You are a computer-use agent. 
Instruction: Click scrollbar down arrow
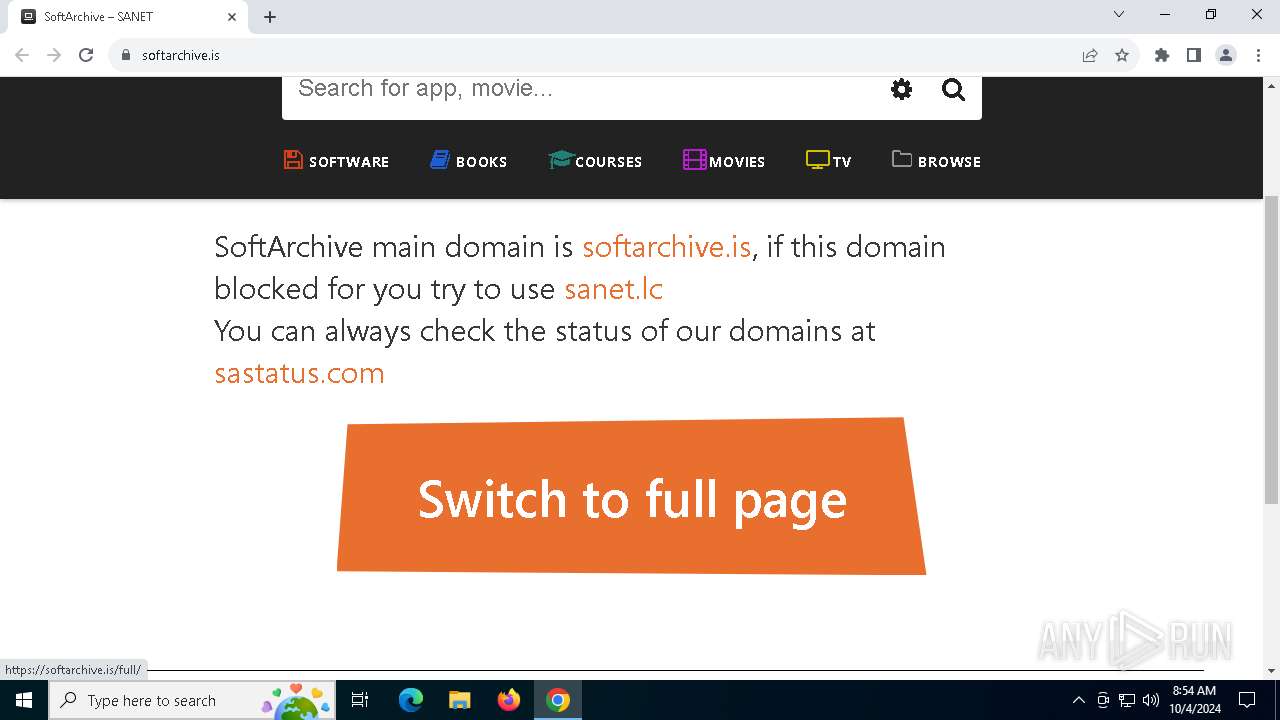[x=1272, y=671]
